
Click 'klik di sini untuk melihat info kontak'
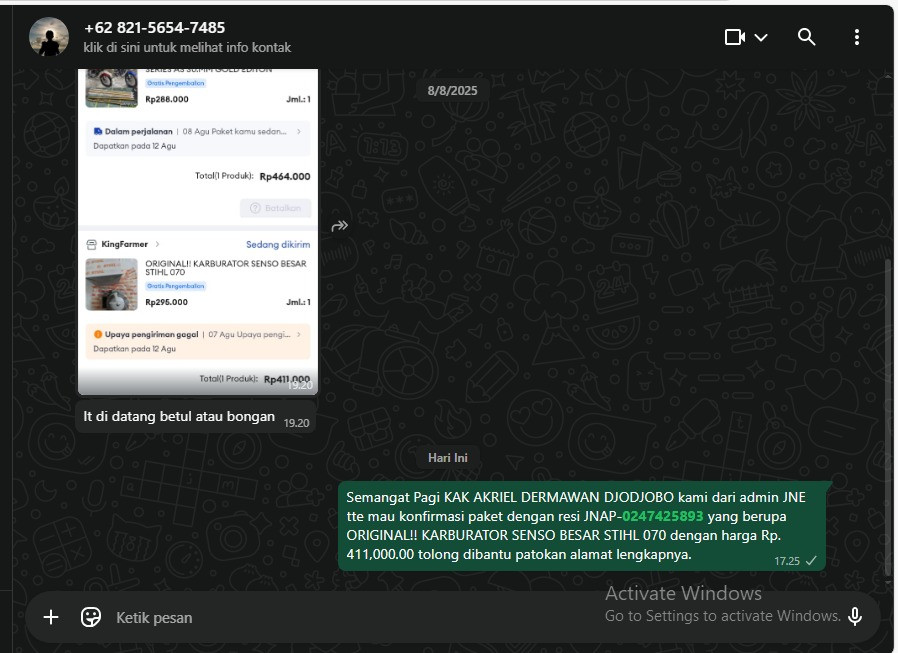(187, 48)
